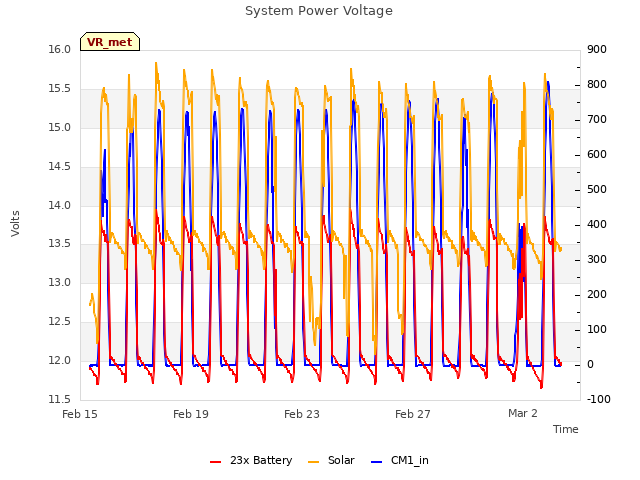Screen dimensions: 640x480
Task: Click the 14.0 left axis value
Action: coord(60,205)
